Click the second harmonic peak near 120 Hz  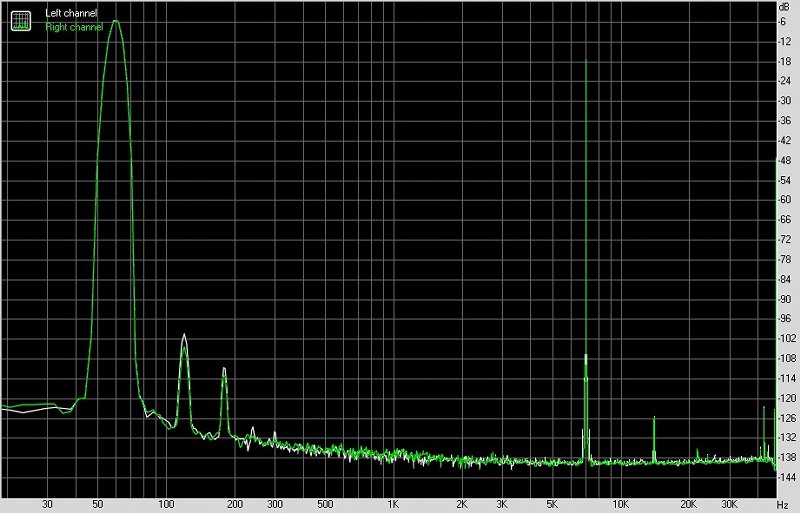[x=184, y=337]
